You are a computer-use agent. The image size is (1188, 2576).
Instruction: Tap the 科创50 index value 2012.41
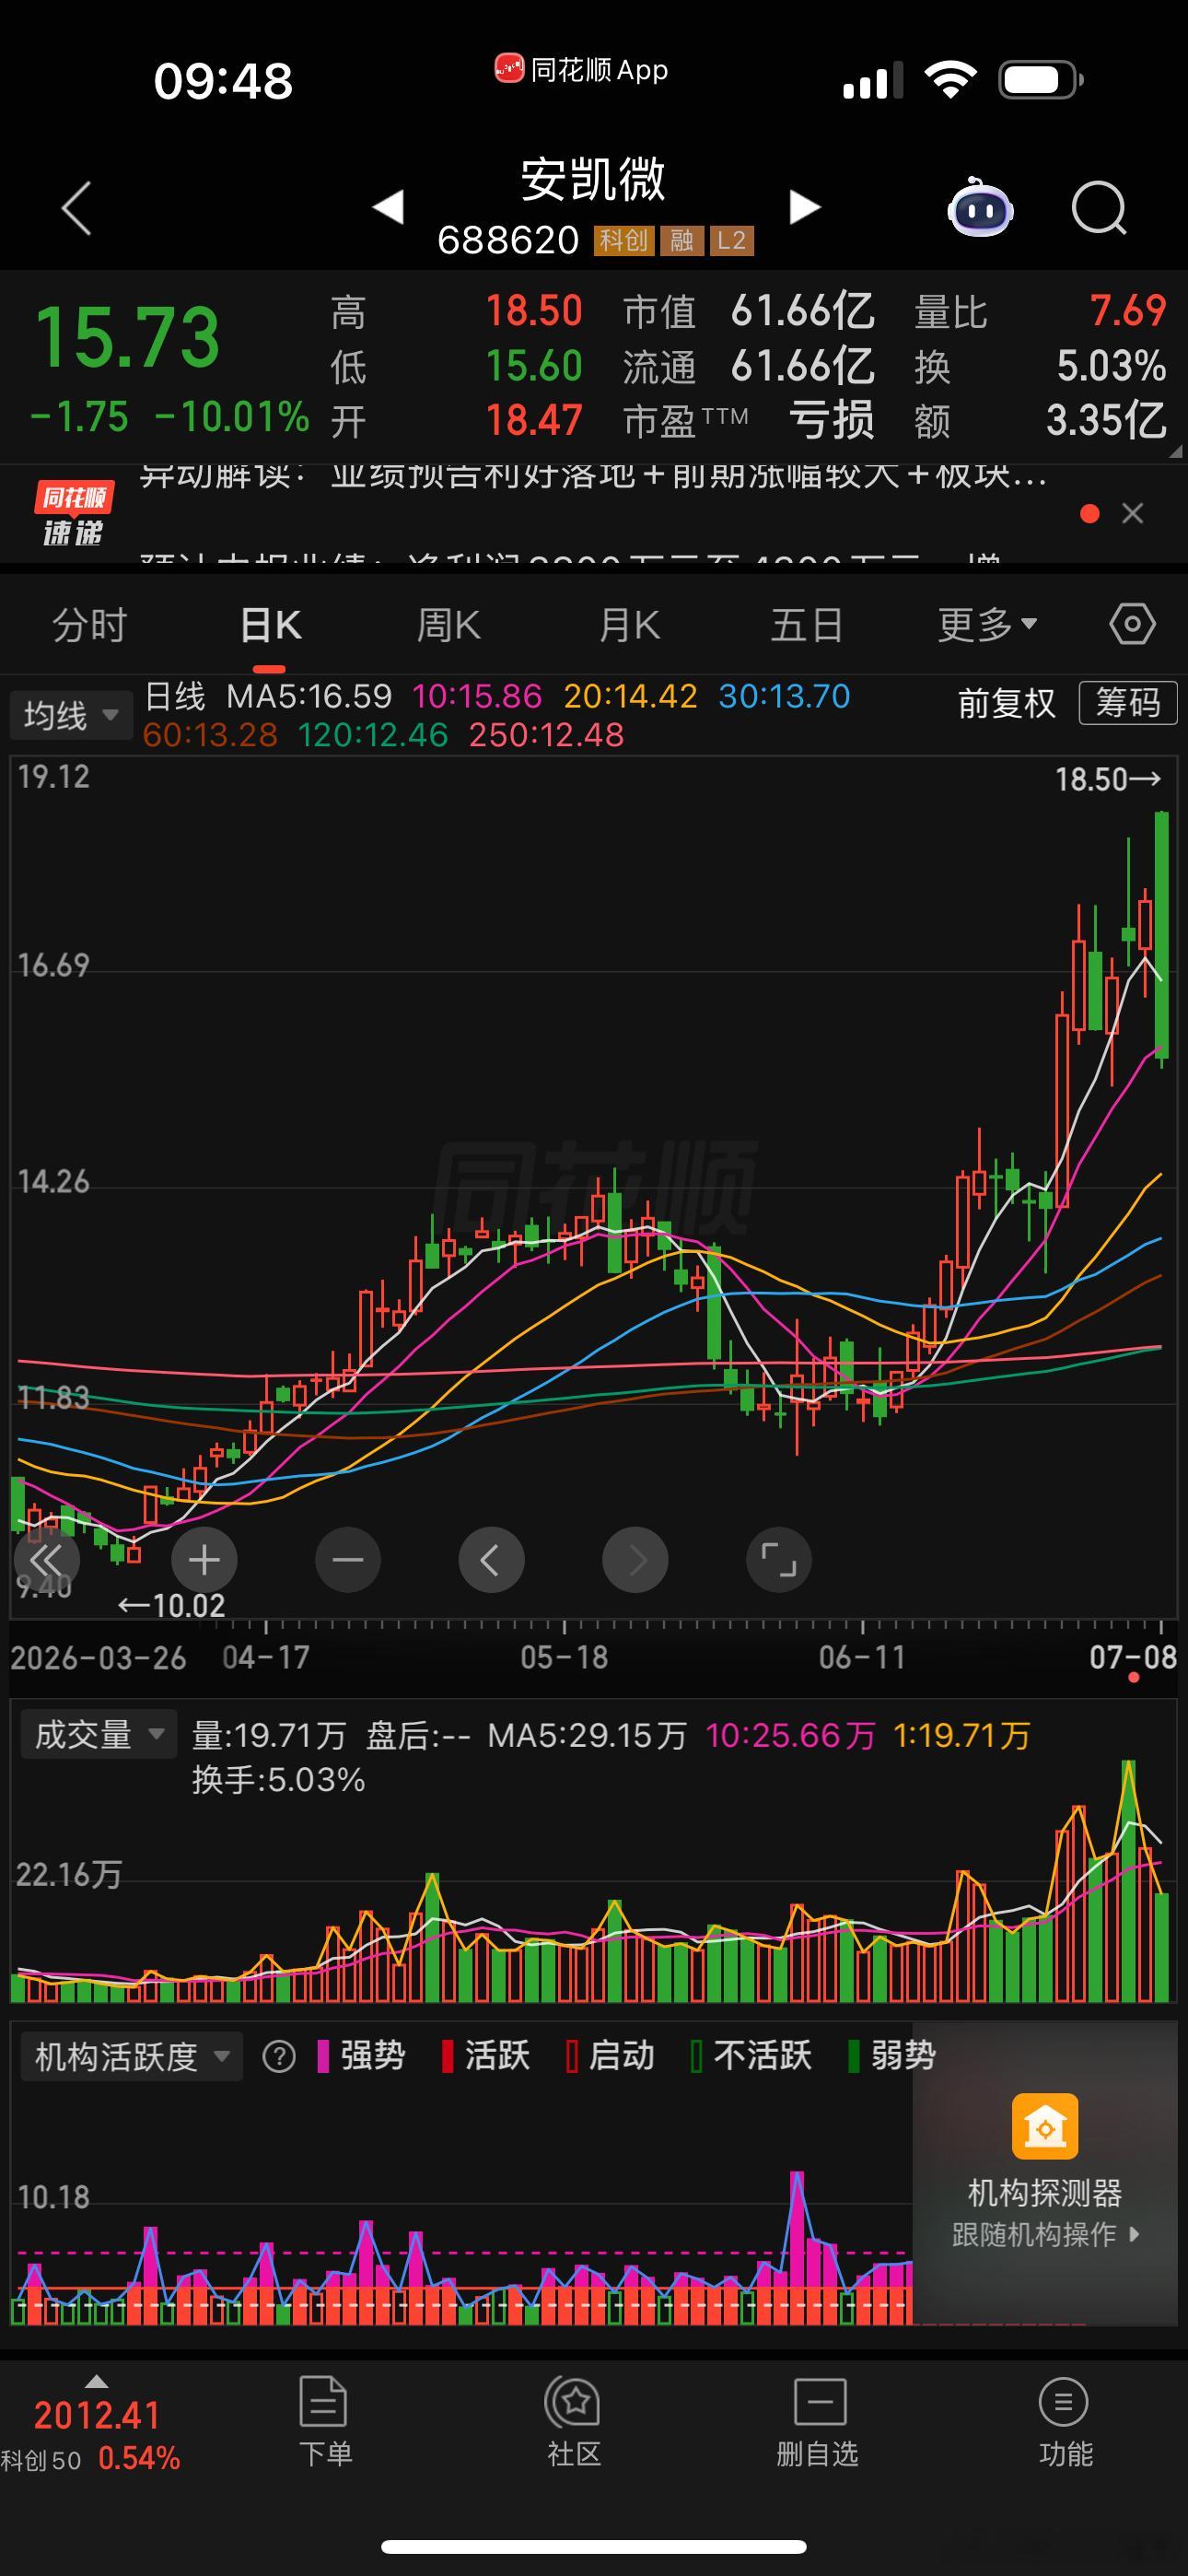97,2416
